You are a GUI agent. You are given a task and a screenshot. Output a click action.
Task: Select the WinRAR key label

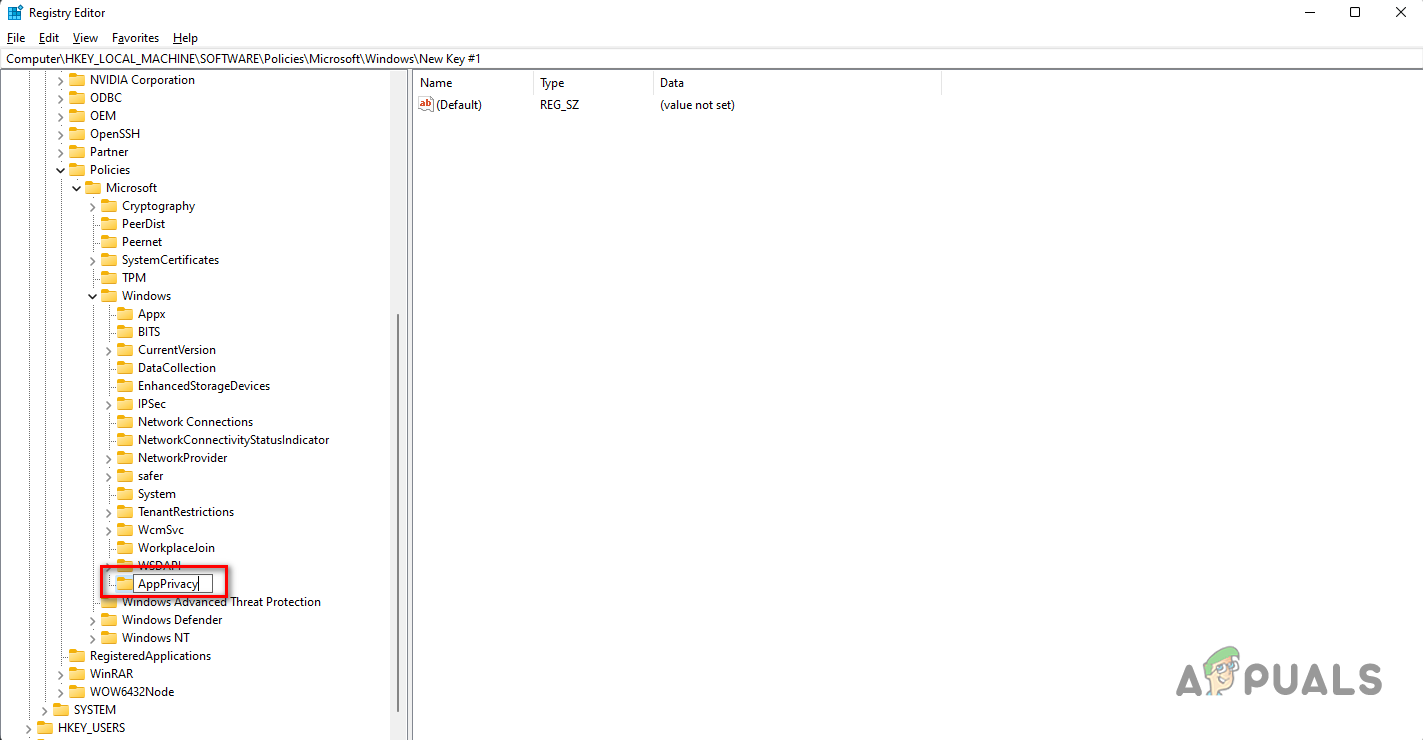111,674
